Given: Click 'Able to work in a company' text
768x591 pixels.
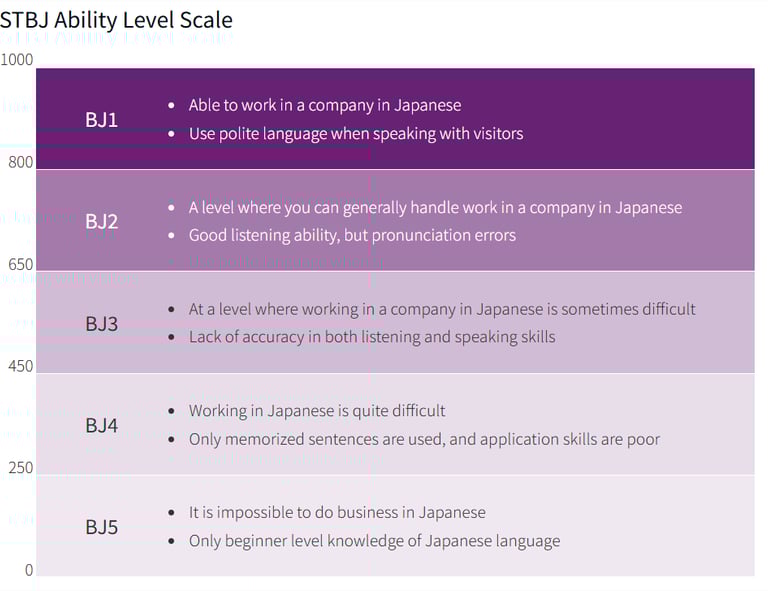Looking at the screenshot, I should pos(325,105).
